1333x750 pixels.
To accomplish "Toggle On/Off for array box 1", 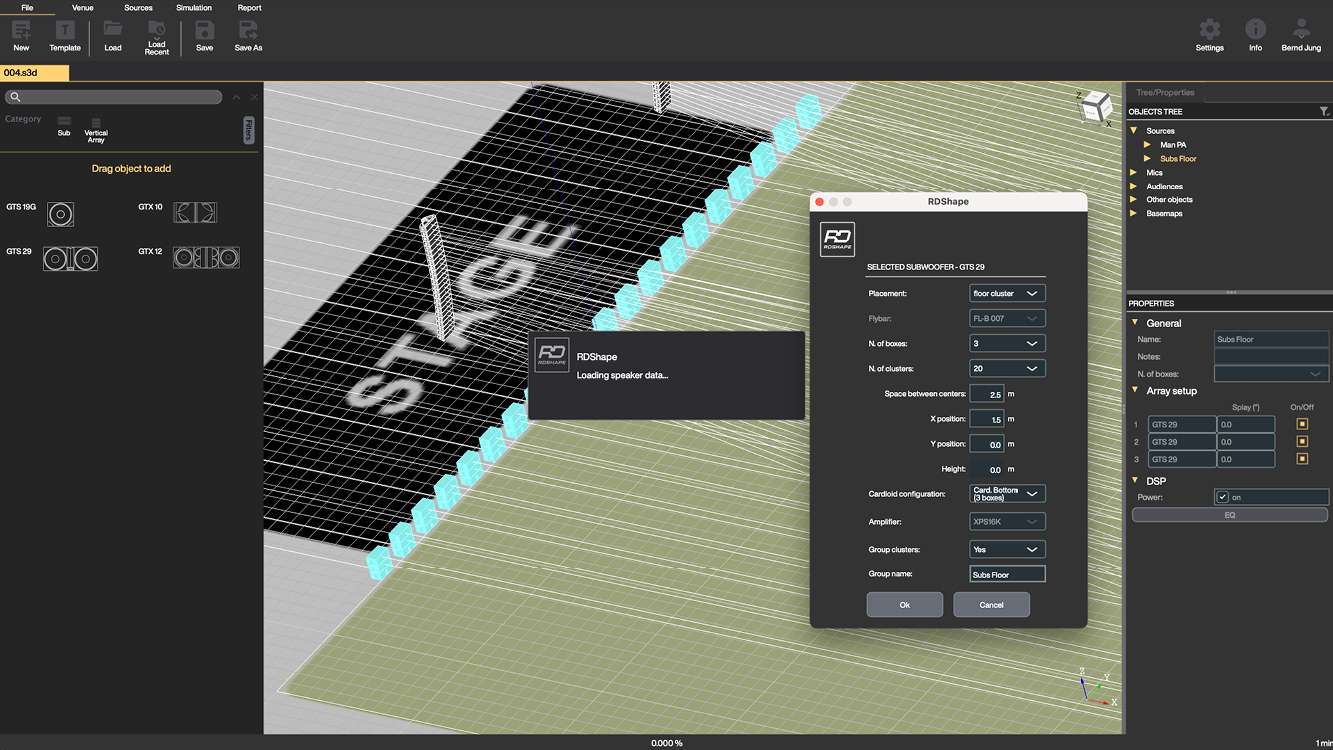I will (x=1302, y=424).
